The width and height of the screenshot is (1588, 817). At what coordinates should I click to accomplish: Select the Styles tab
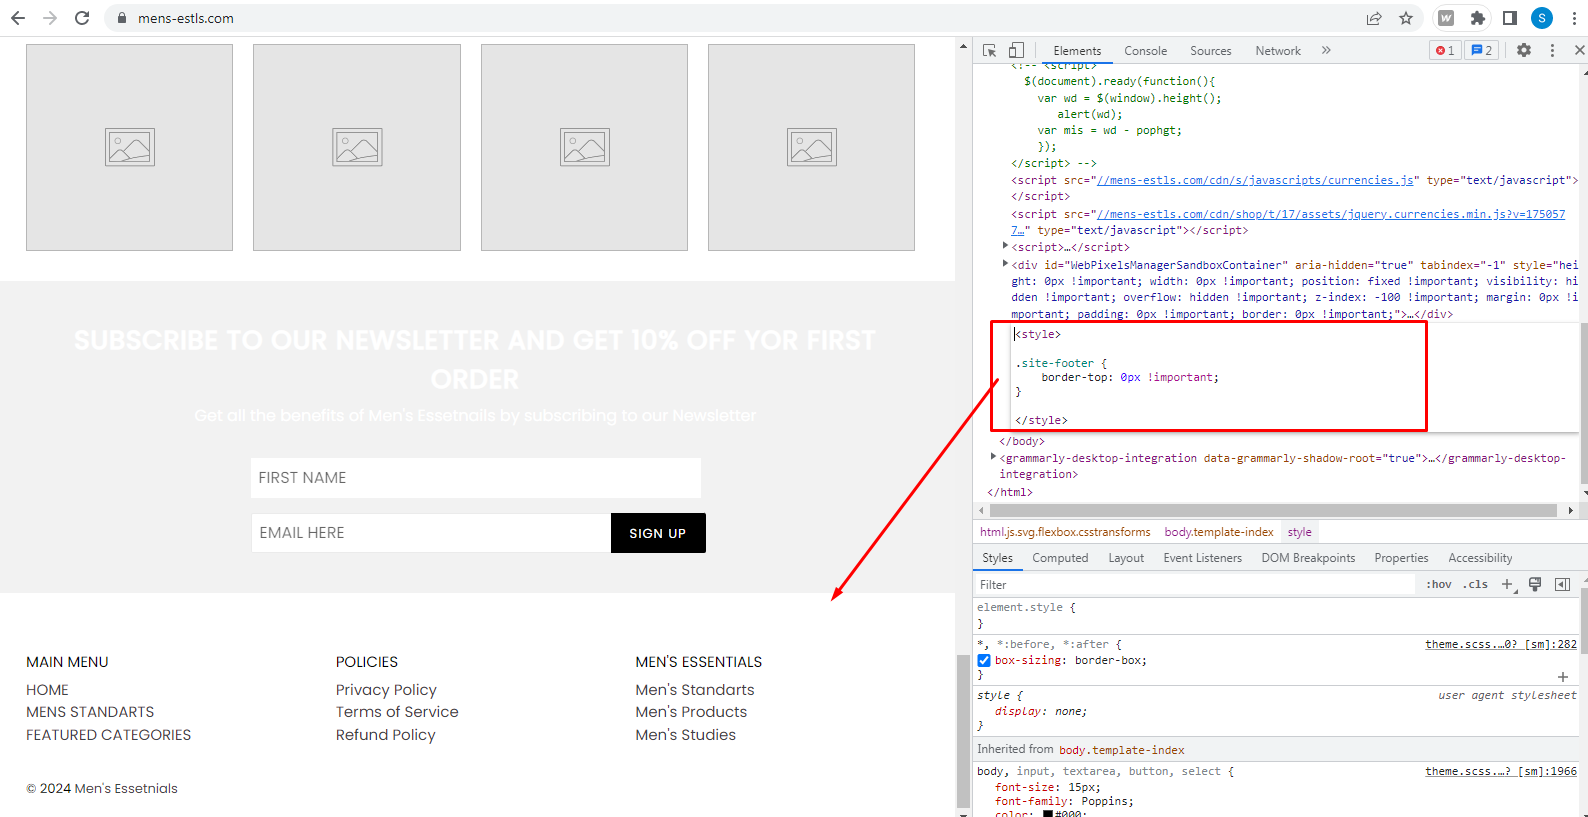tap(997, 558)
